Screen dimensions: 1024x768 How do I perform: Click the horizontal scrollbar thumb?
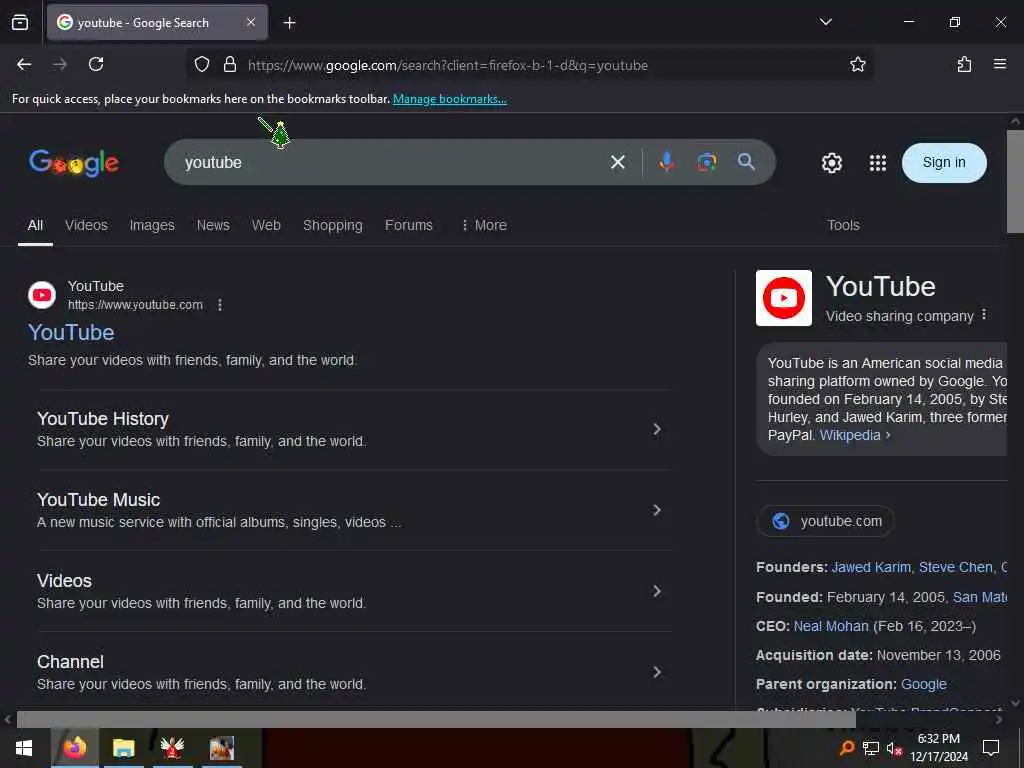point(436,720)
